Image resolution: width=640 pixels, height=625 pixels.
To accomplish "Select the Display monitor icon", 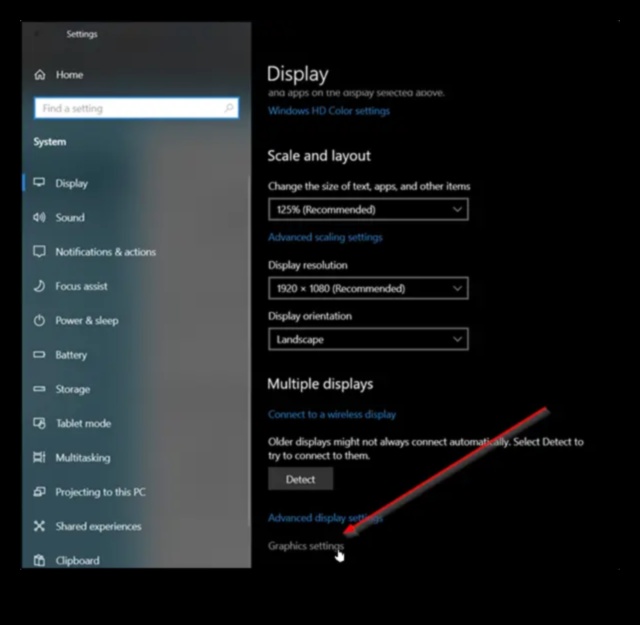I will click(40, 183).
